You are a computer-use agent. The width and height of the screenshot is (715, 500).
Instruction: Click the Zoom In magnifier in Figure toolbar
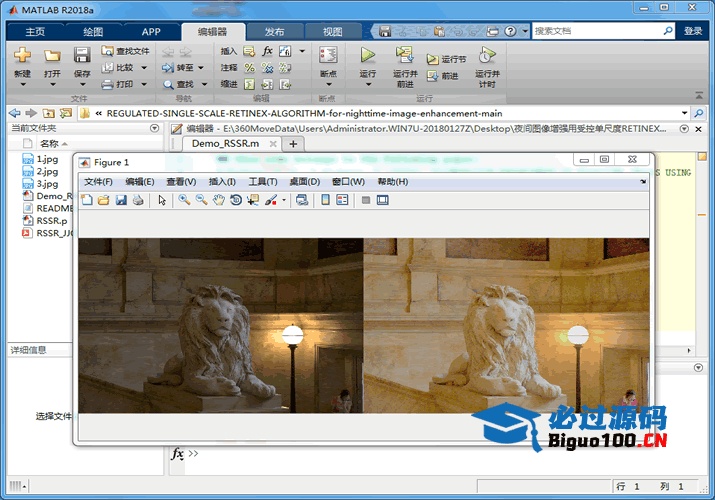click(184, 200)
